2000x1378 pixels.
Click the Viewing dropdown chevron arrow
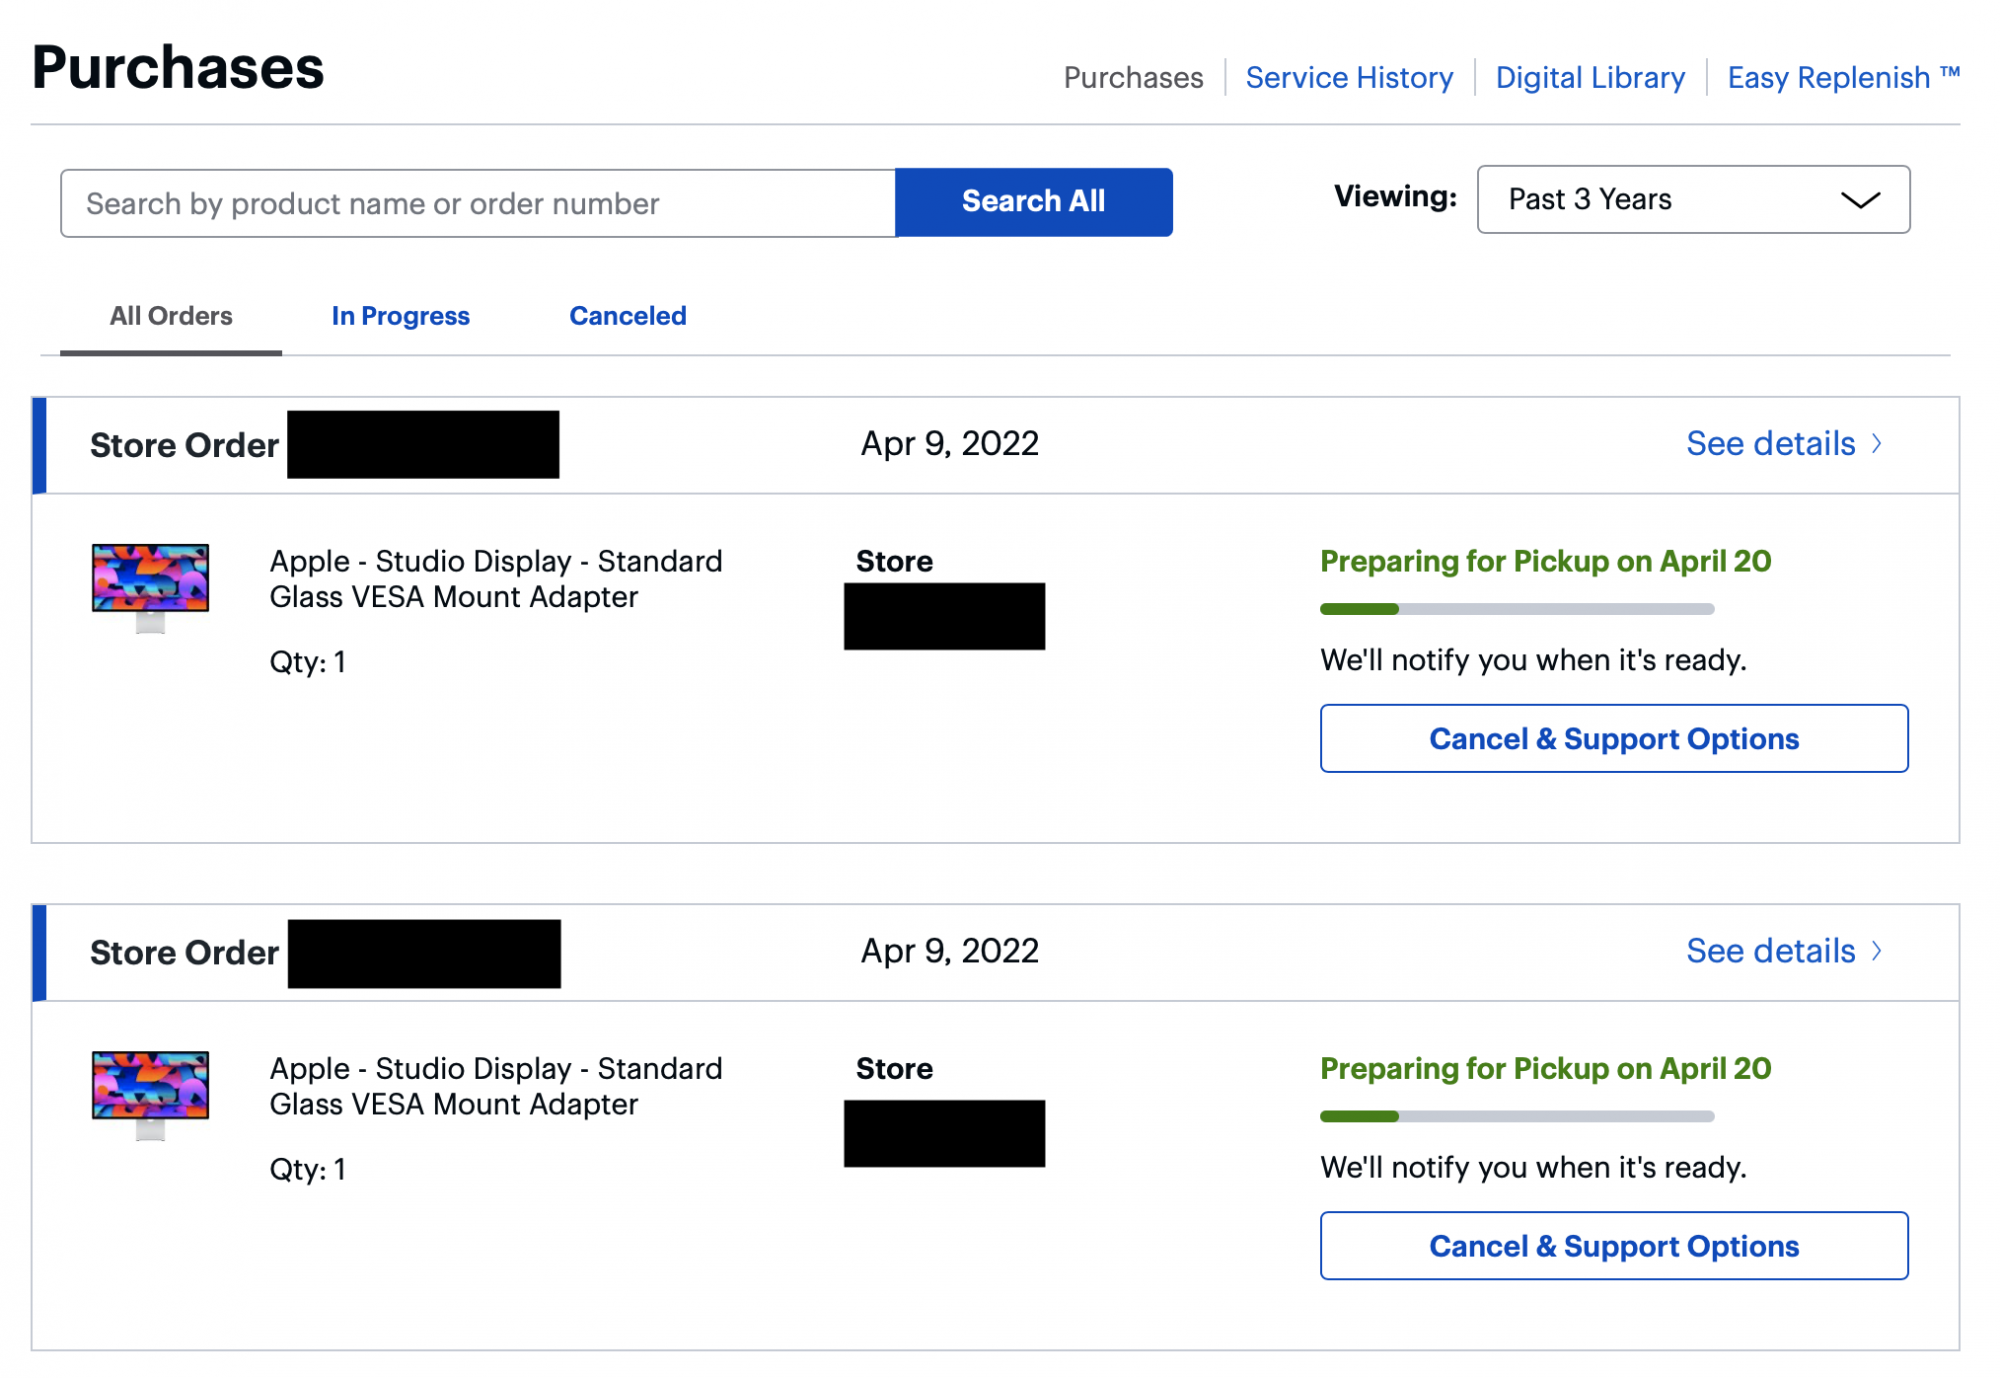[1859, 200]
